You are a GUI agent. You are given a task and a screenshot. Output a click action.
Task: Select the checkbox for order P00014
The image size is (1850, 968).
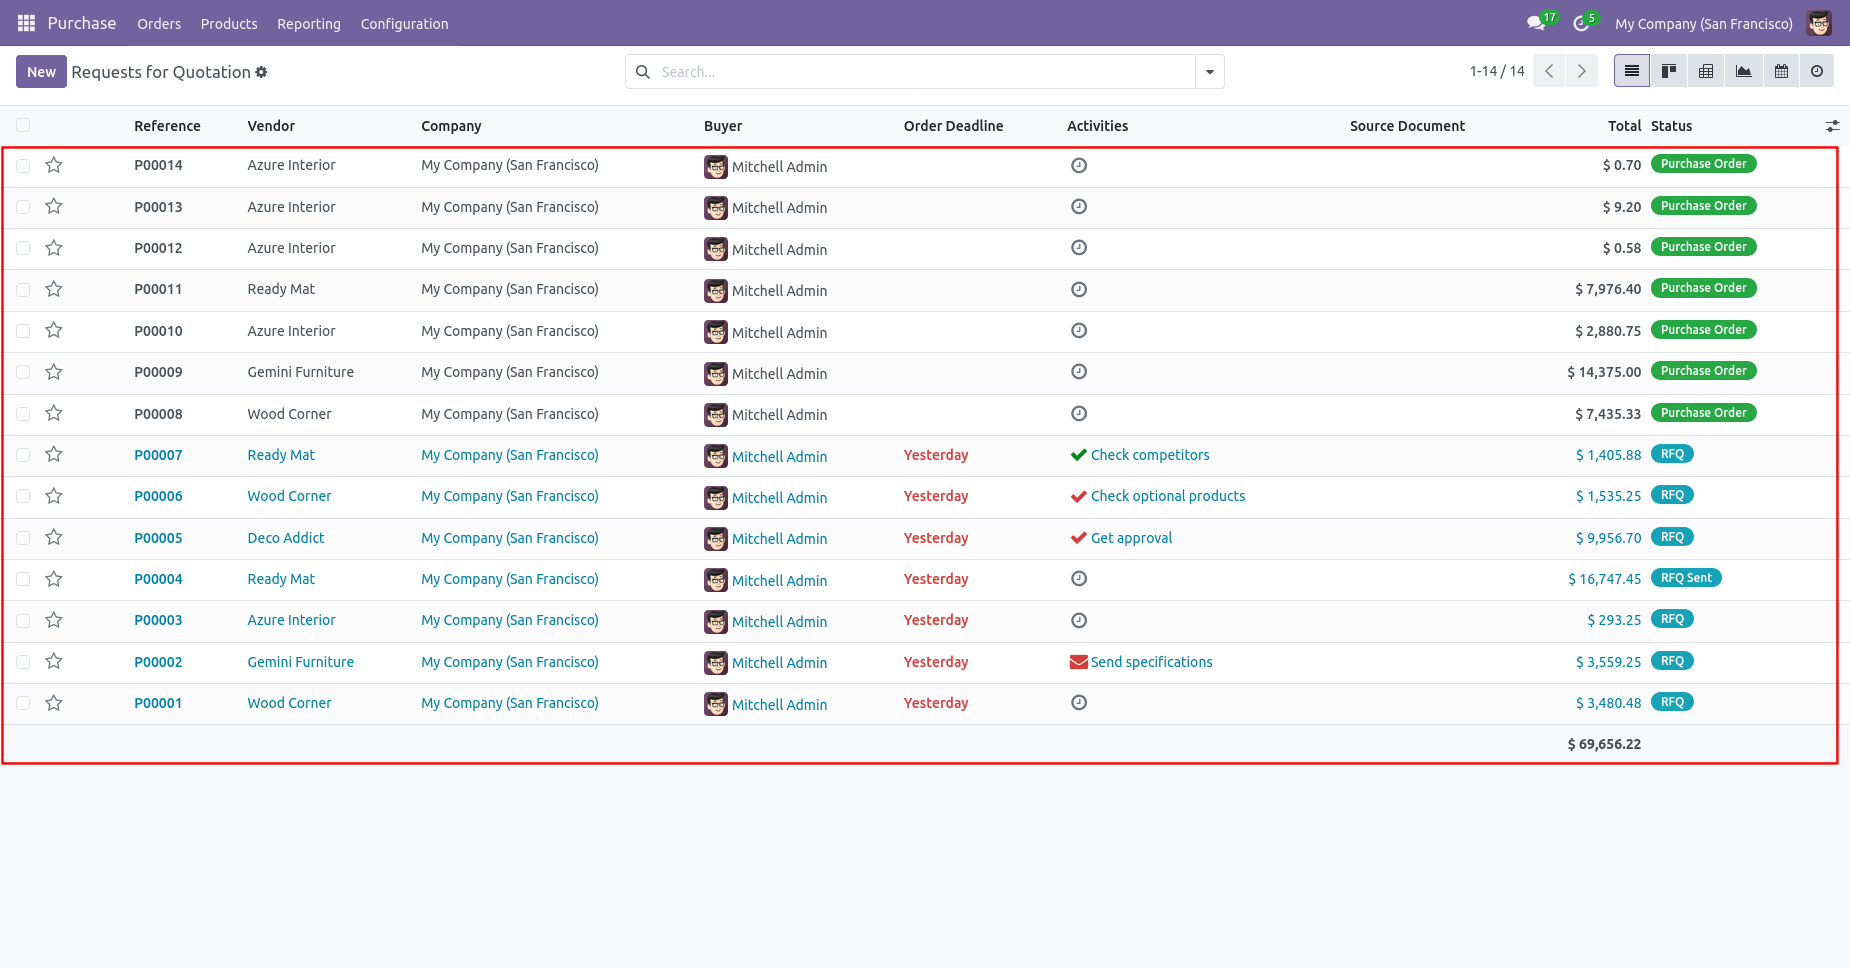pos(23,165)
